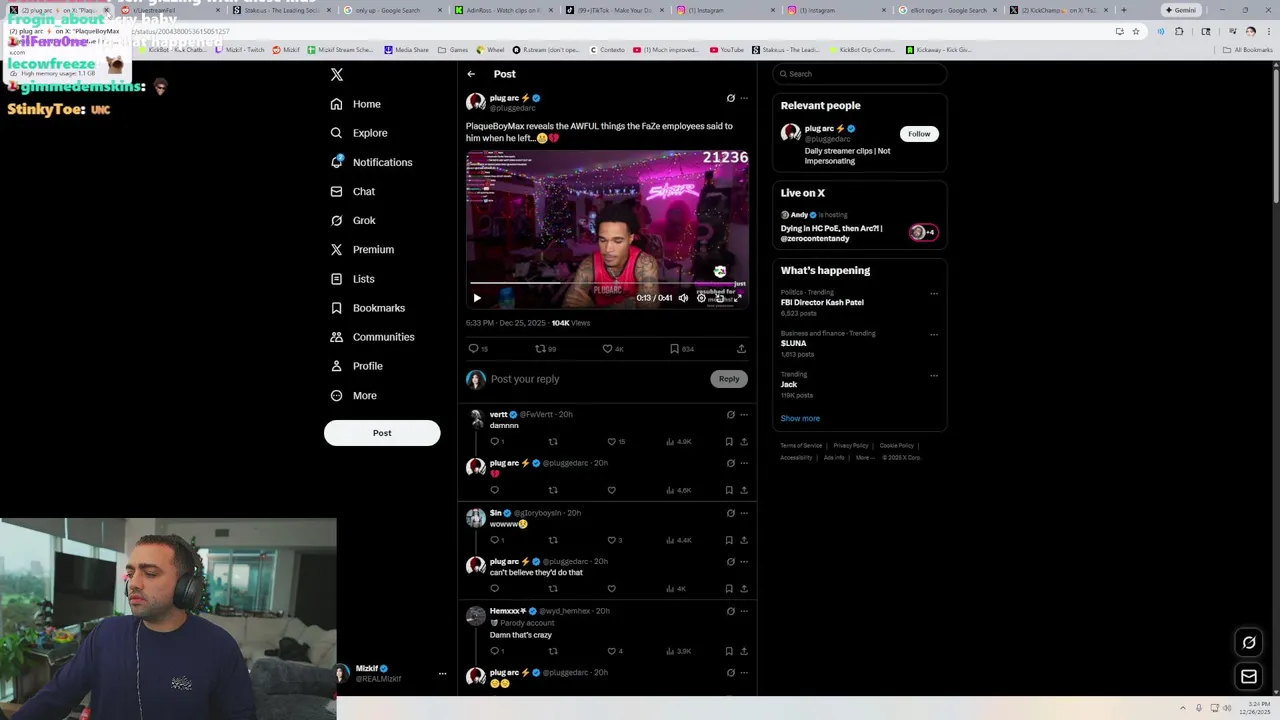The height and width of the screenshot is (720, 1280).
Task: Click the reply icon showing 15 replies
Action: (x=477, y=349)
